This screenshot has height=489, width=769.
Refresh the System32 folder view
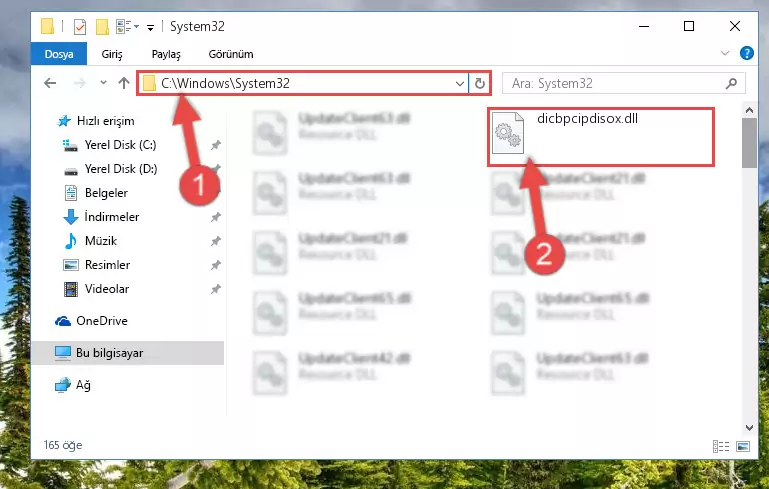[x=480, y=83]
